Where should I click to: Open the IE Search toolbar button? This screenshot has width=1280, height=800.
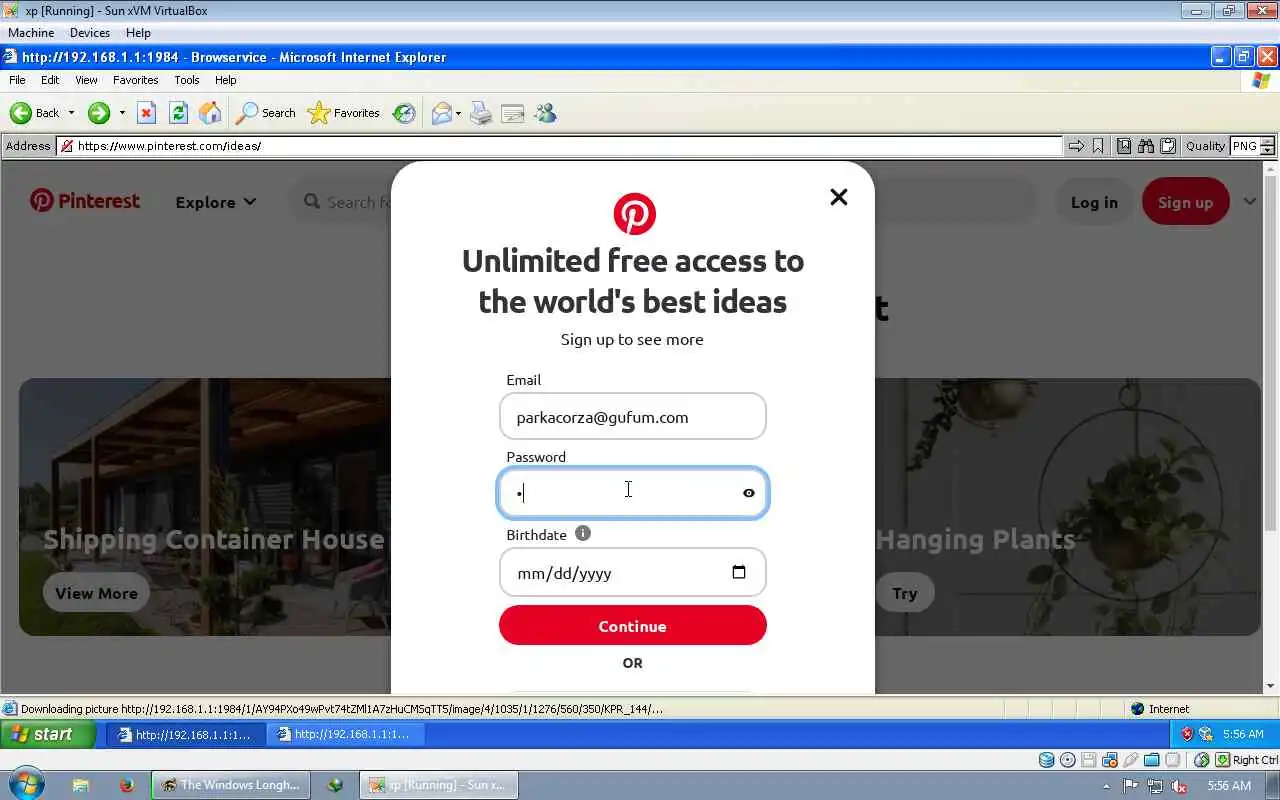(265, 113)
